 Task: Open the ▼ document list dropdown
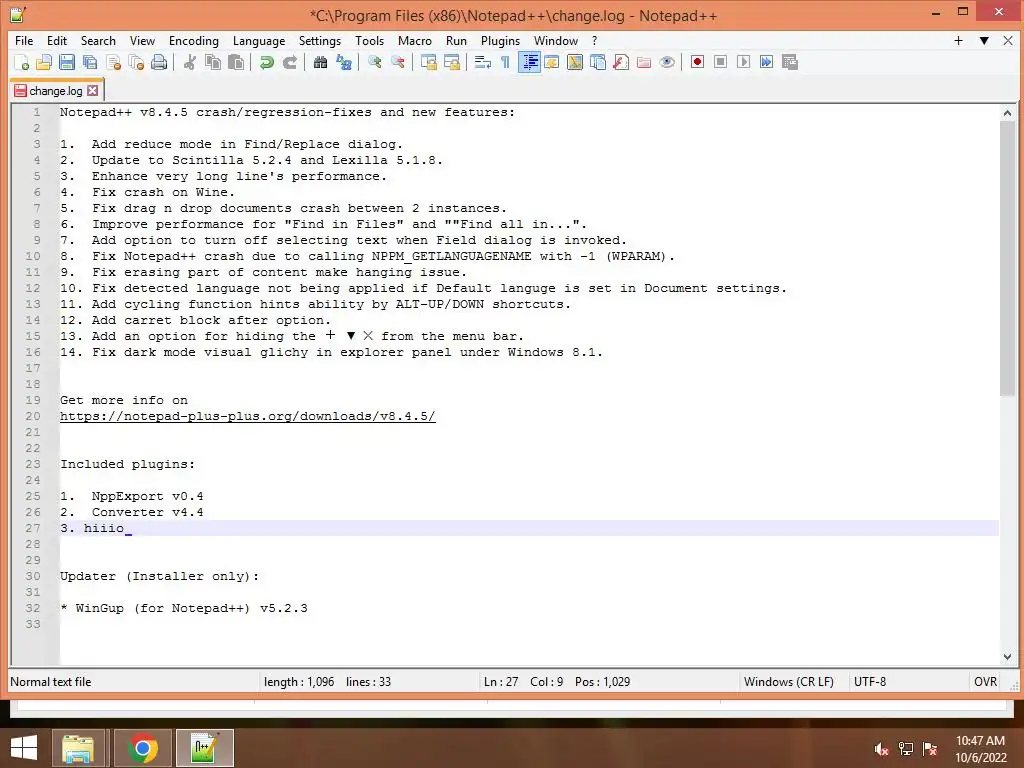984,40
